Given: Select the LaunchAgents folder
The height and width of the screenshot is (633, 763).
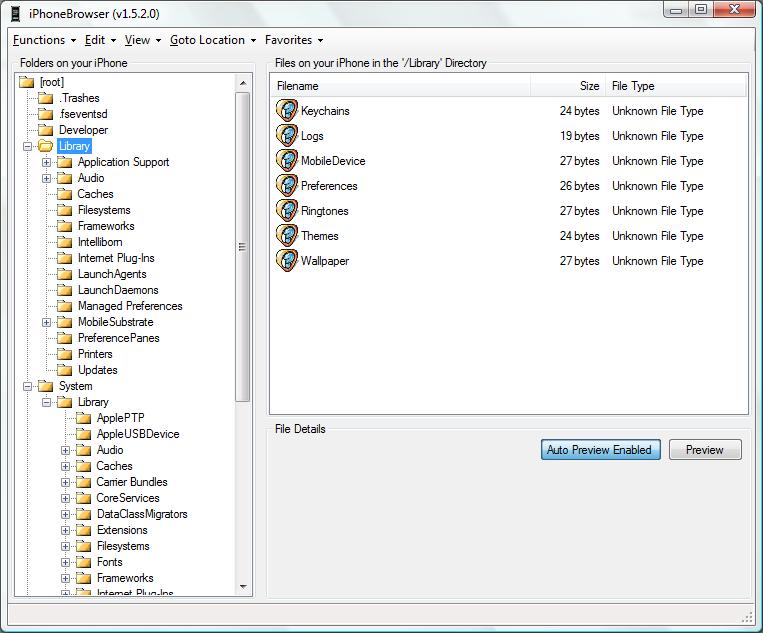Looking at the screenshot, I should (112, 274).
